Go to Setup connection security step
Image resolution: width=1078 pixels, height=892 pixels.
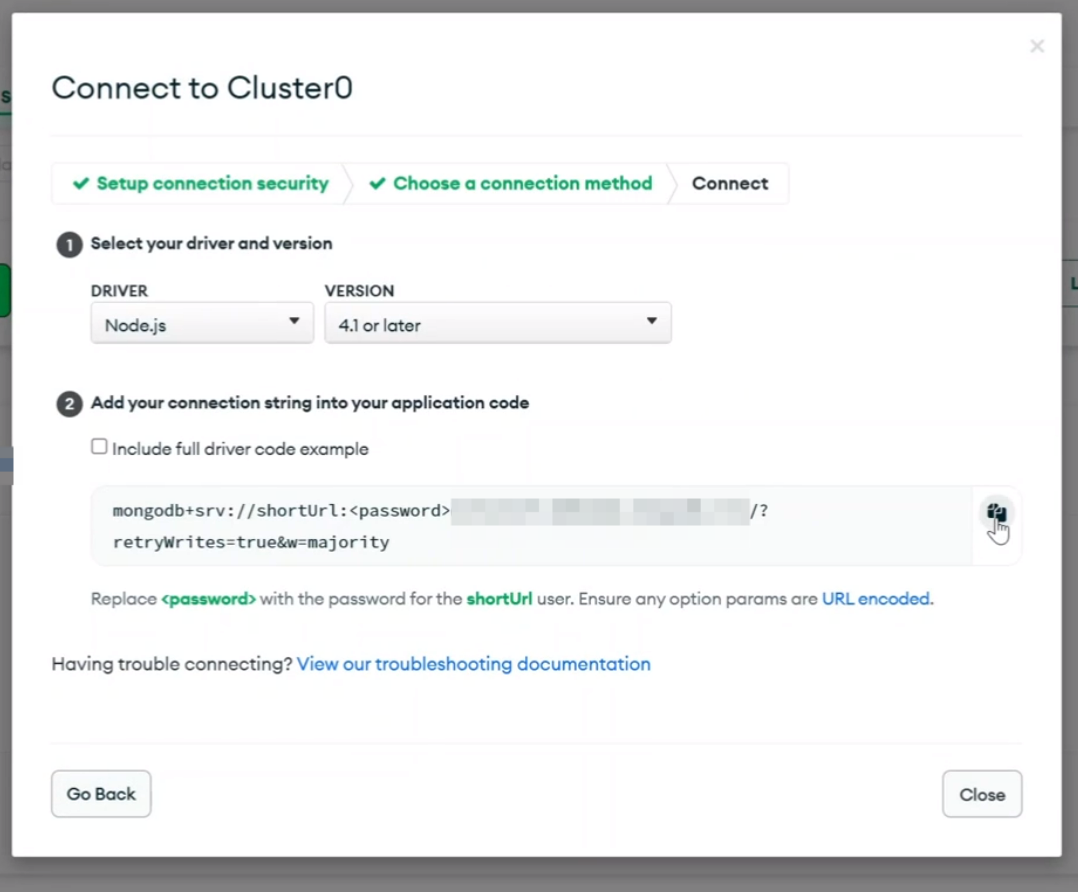coord(212,184)
